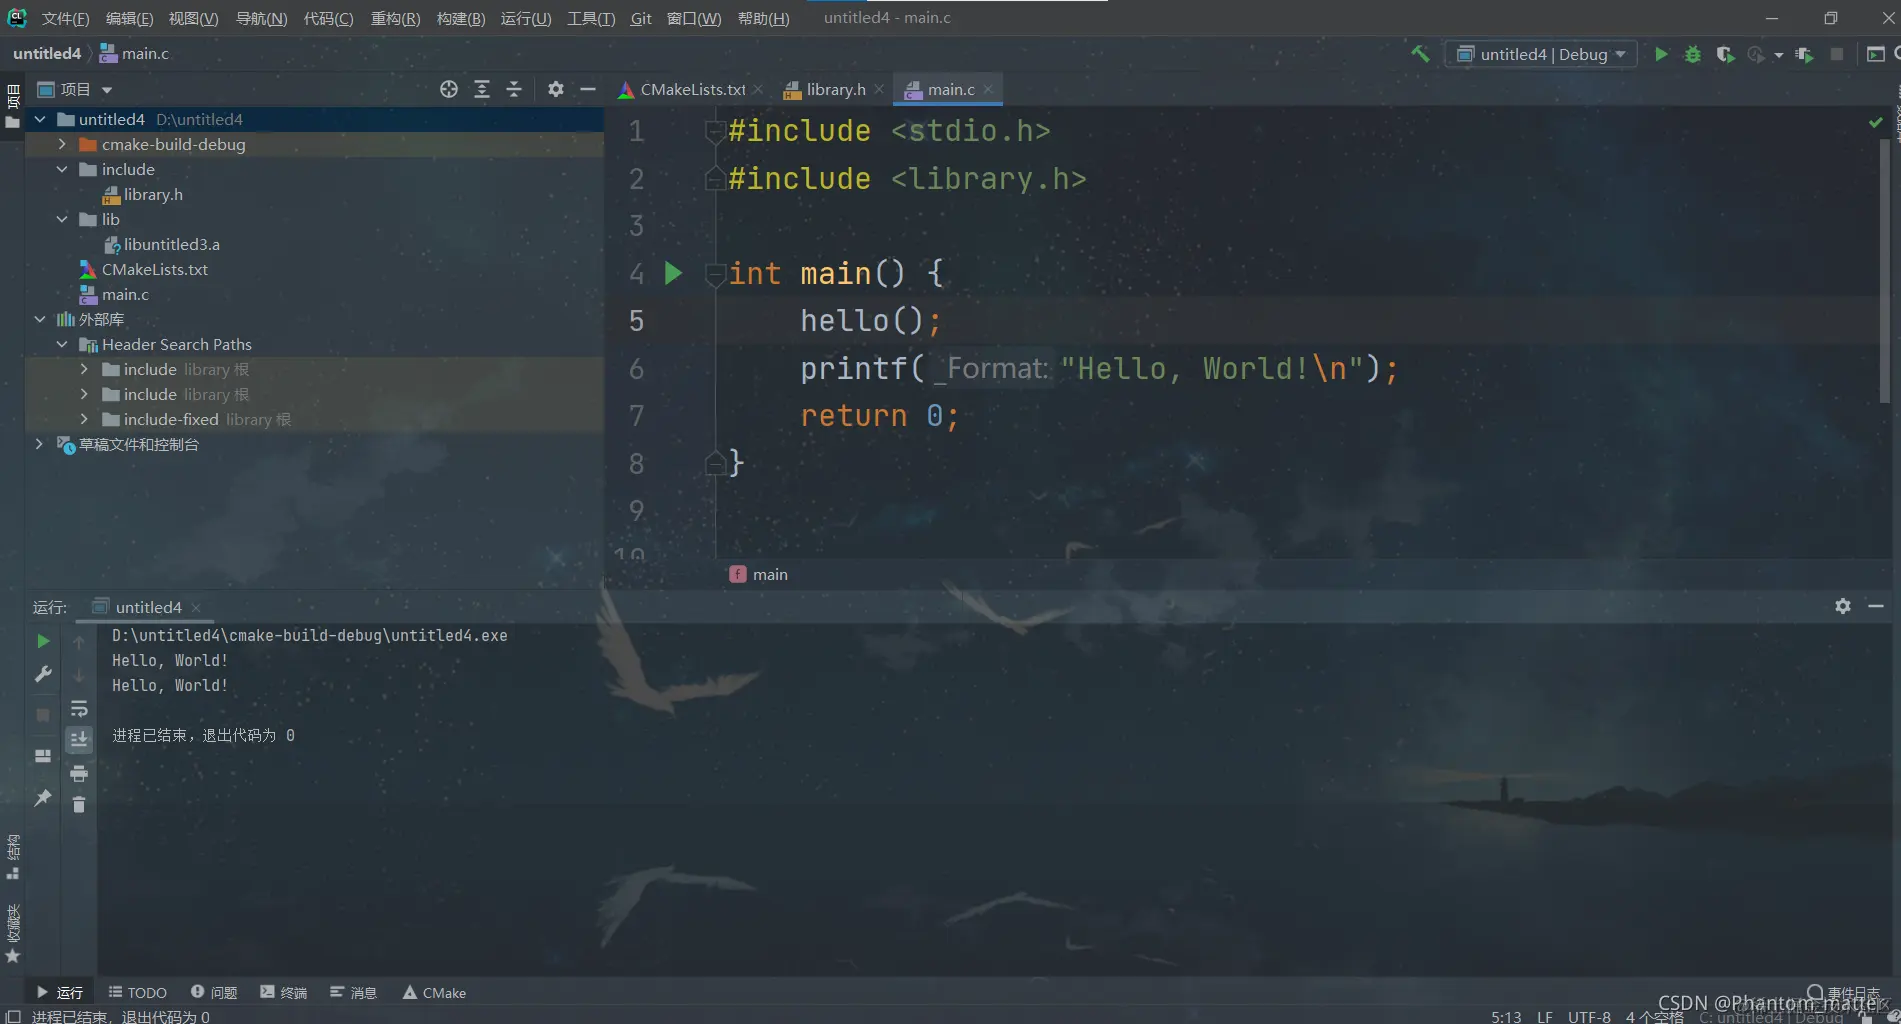Expand the cmake-build-debug folder
This screenshot has width=1901, height=1024.
pyautogui.click(x=62, y=144)
